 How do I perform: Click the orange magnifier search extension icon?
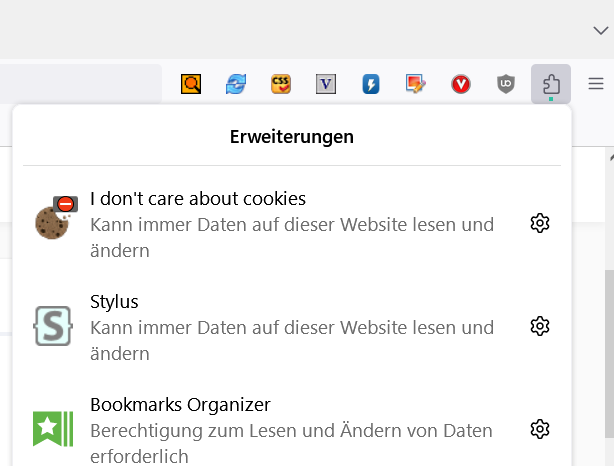(191, 84)
